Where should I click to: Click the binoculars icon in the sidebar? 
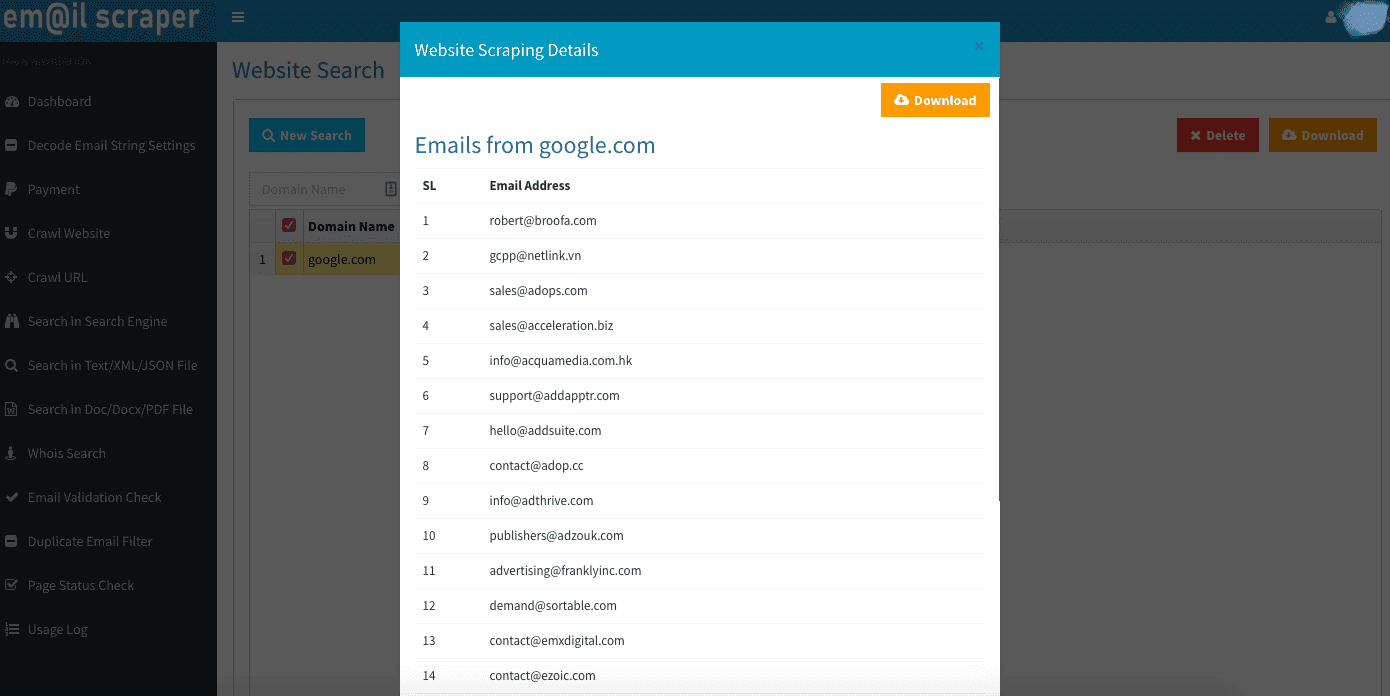(12, 322)
